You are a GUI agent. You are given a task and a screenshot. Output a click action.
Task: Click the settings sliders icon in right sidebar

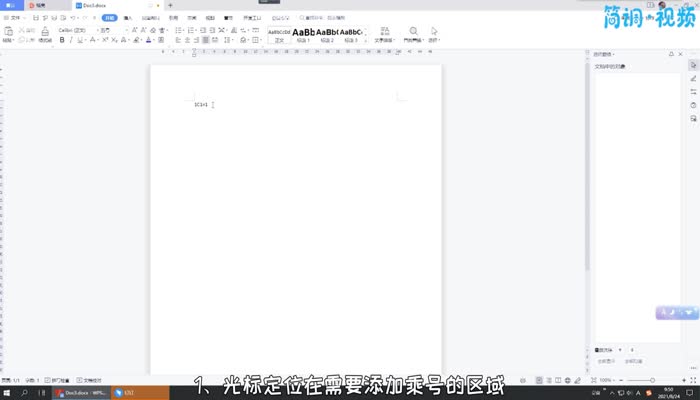coord(693,91)
